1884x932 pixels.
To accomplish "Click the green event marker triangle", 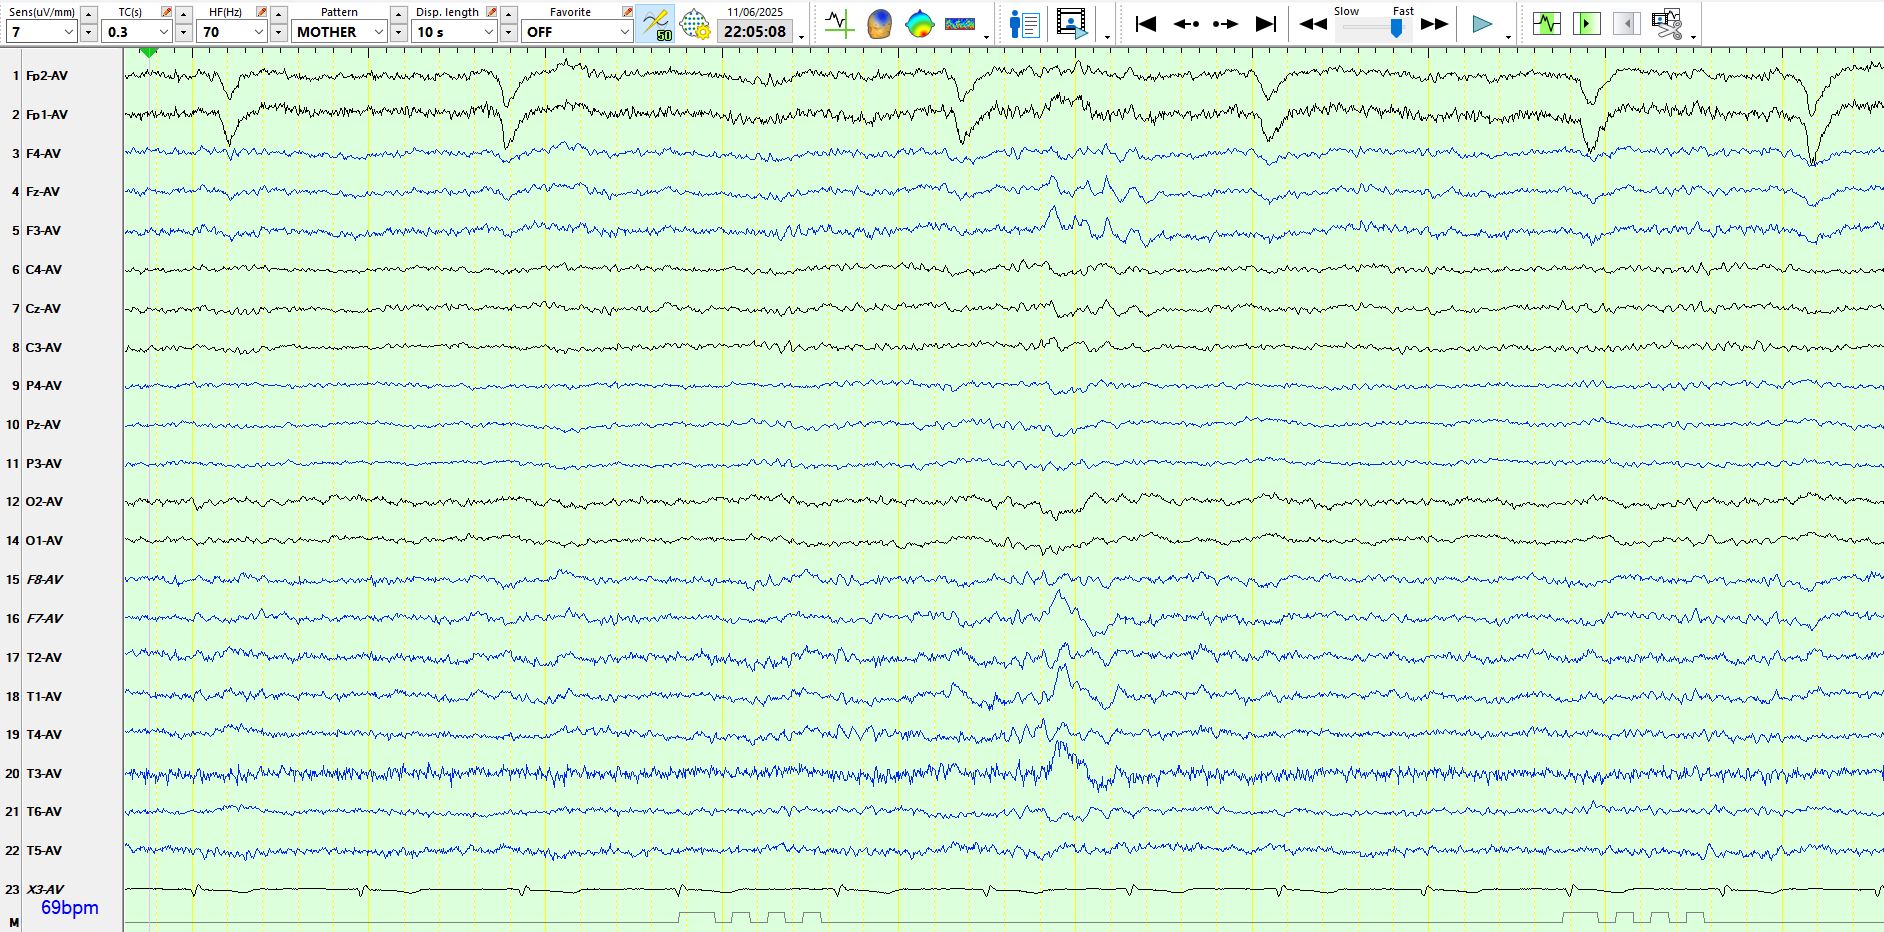I will 149,52.
